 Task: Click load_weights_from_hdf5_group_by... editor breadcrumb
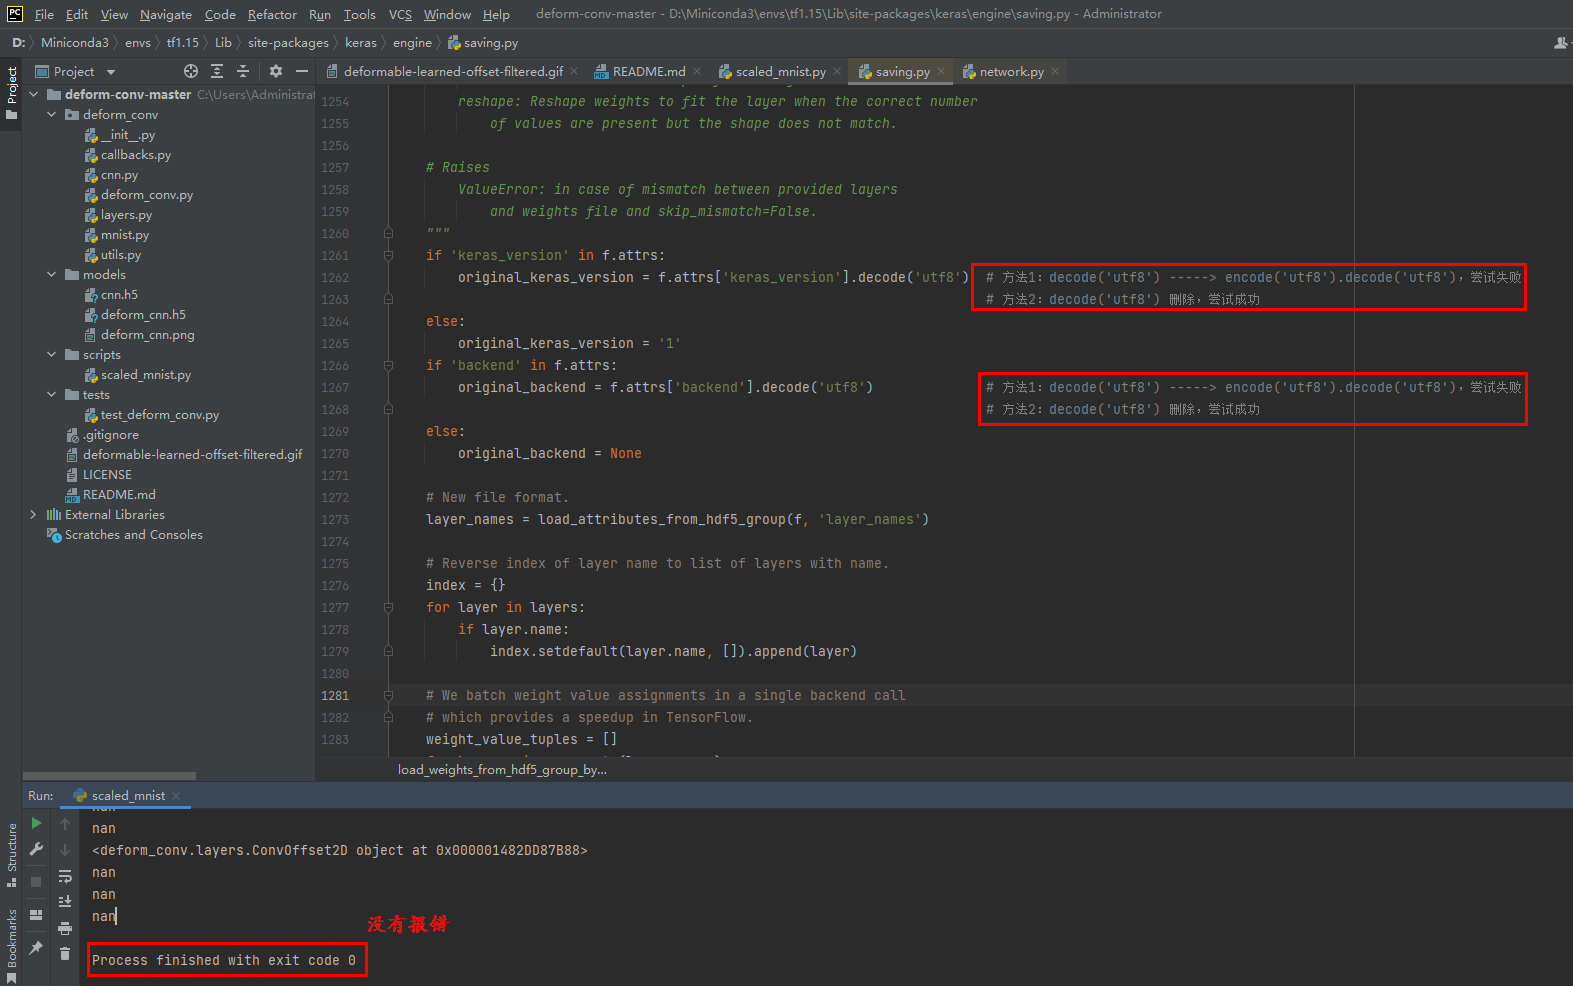coord(502,769)
